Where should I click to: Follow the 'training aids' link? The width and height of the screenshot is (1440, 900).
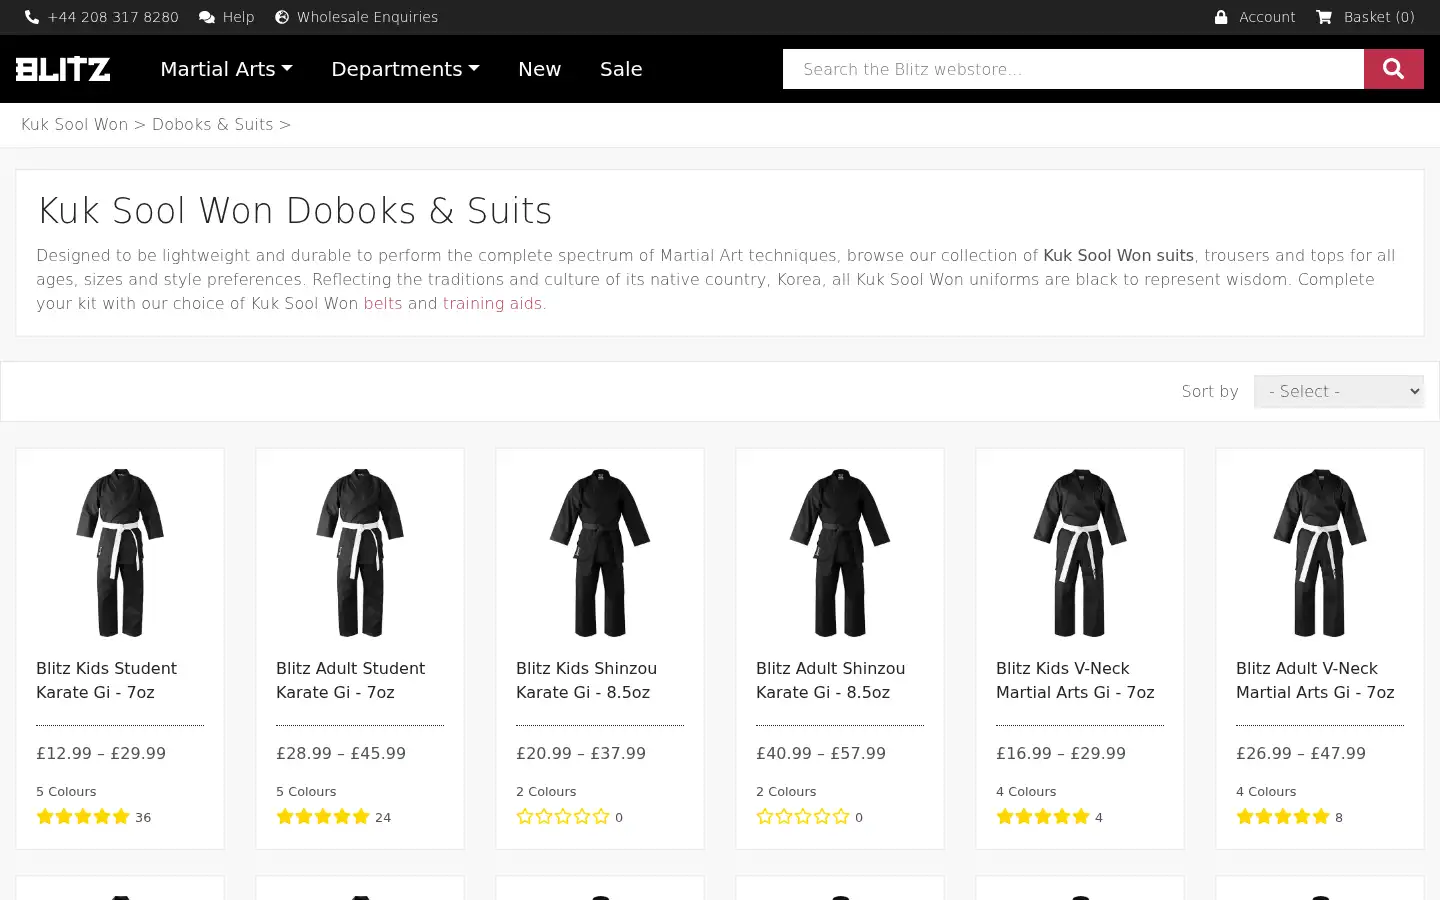coord(492,304)
